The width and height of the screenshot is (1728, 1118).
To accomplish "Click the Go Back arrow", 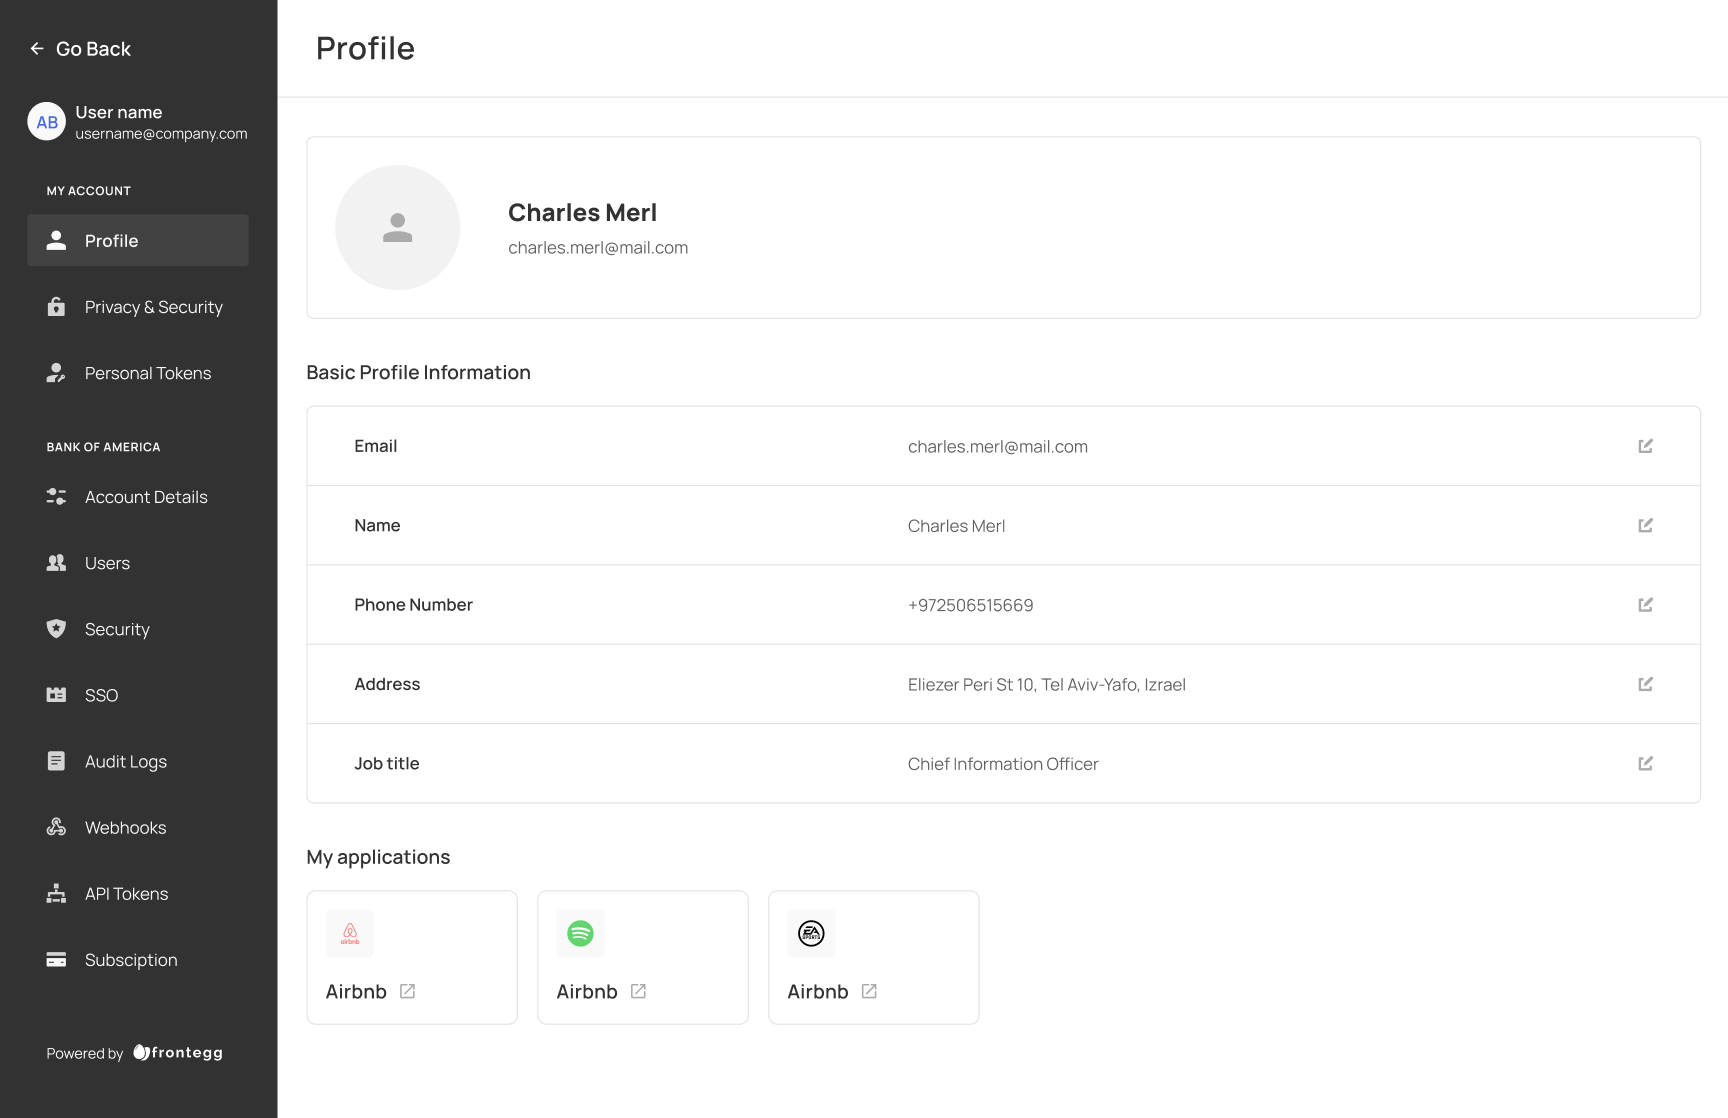I will click(x=37, y=49).
